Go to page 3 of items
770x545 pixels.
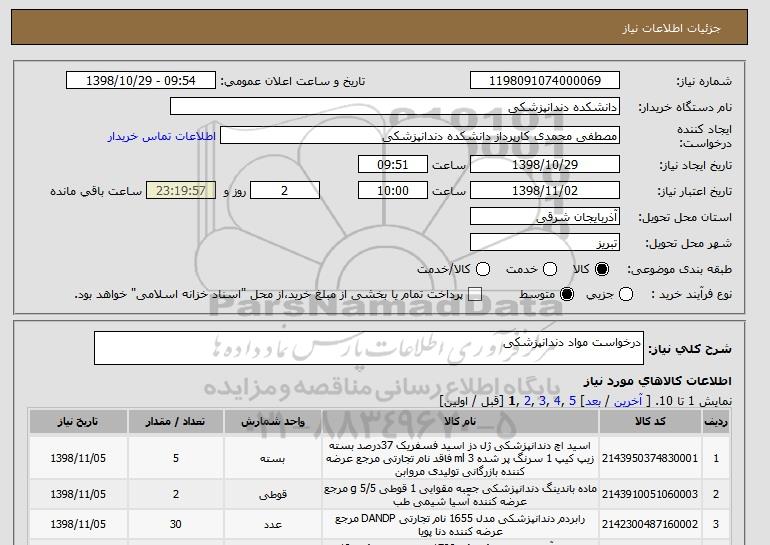(x=542, y=401)
